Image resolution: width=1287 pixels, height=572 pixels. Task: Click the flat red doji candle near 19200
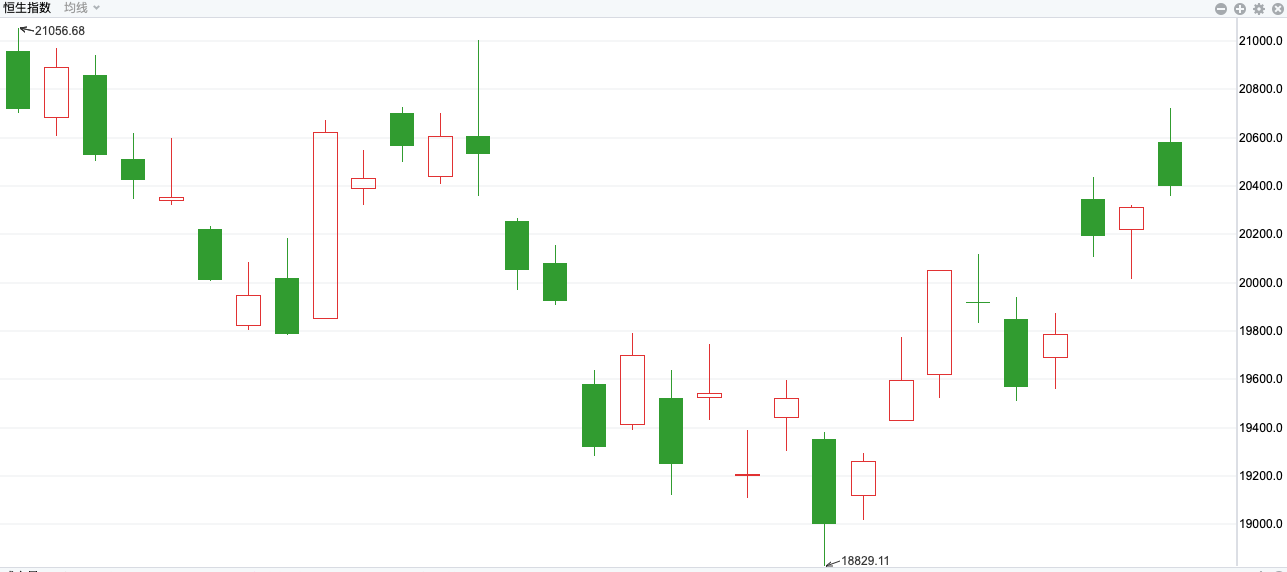tap(747, 475)
